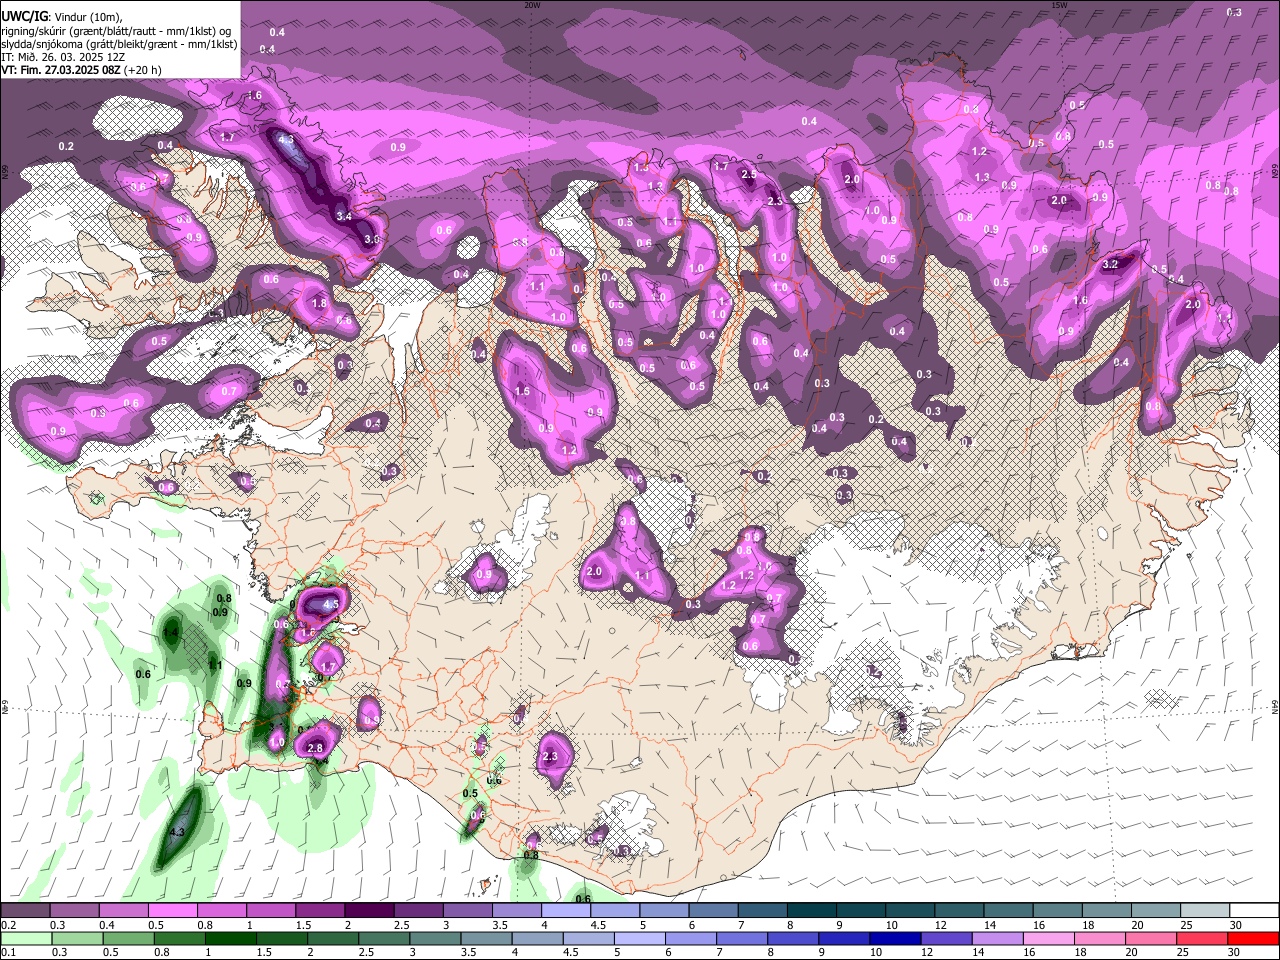
Task: Click the bright red swatch ending the rain legend
Action: pyautogui.click(x=1252, y=939)
